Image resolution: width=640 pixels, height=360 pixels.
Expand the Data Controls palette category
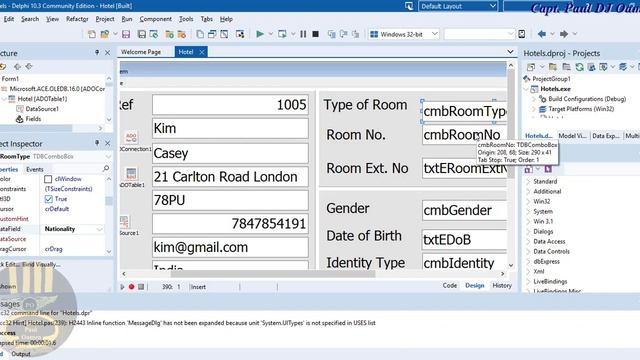point(528,252)
